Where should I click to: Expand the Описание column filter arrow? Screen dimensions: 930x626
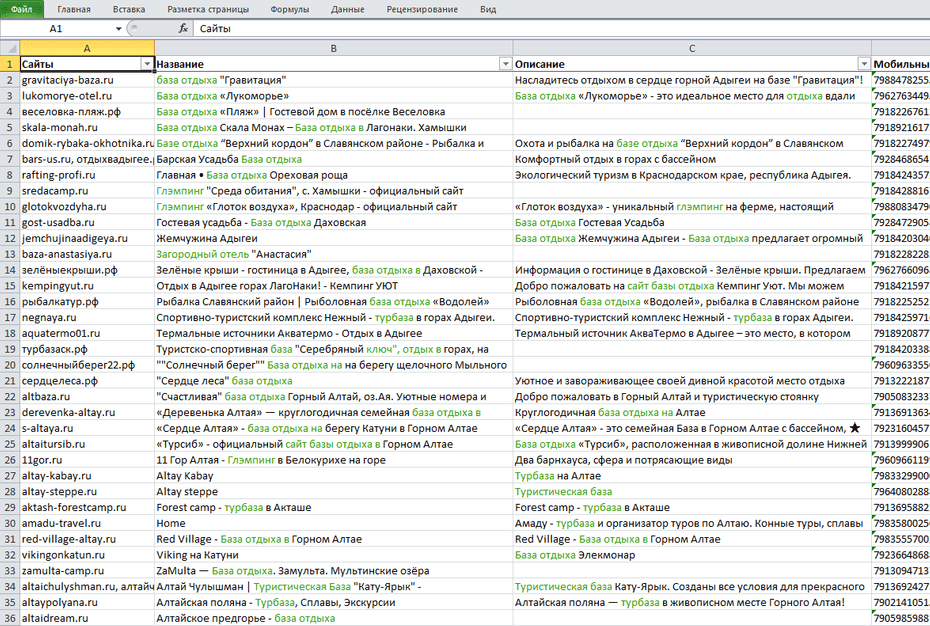point(864,64)
